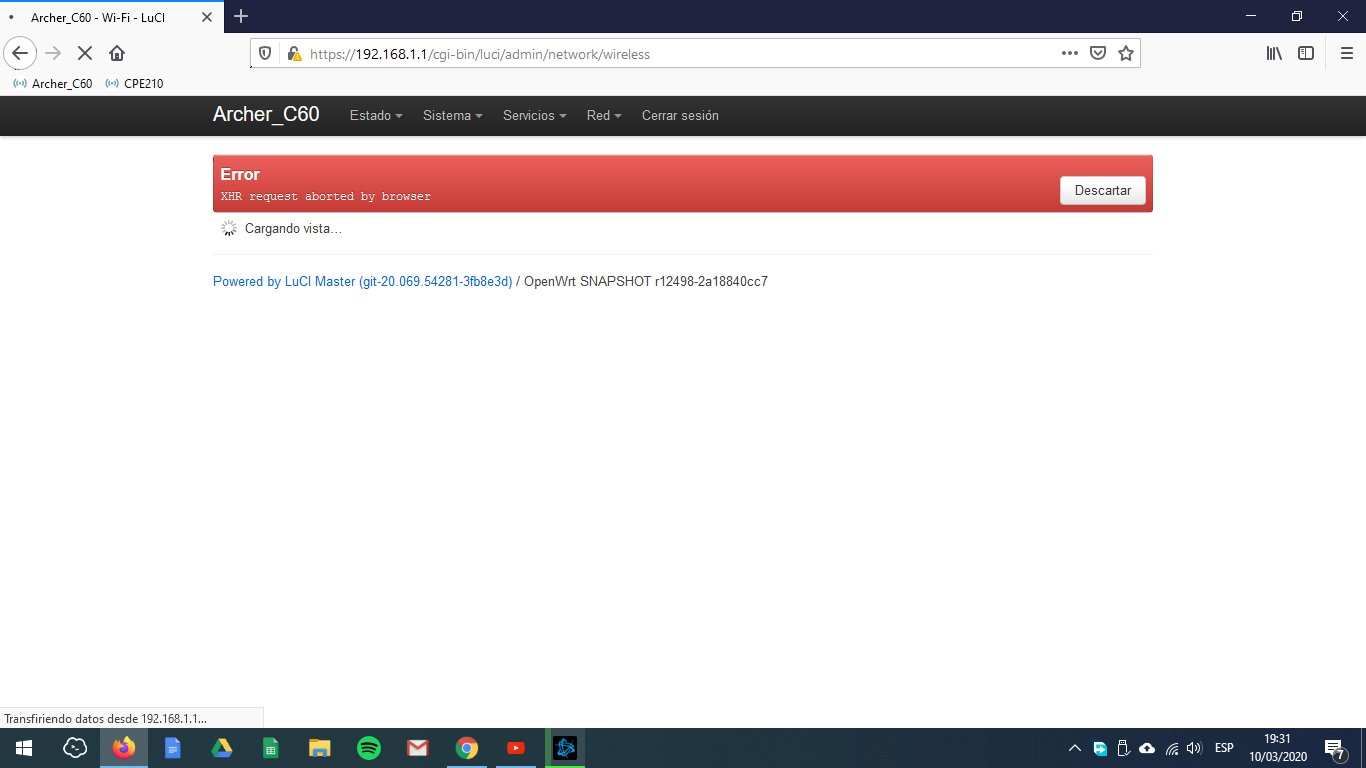Select the Archer_C60 - Wi-Fi - LuCI tab
Screen dimensions: 1366x768
click(110, 18)
